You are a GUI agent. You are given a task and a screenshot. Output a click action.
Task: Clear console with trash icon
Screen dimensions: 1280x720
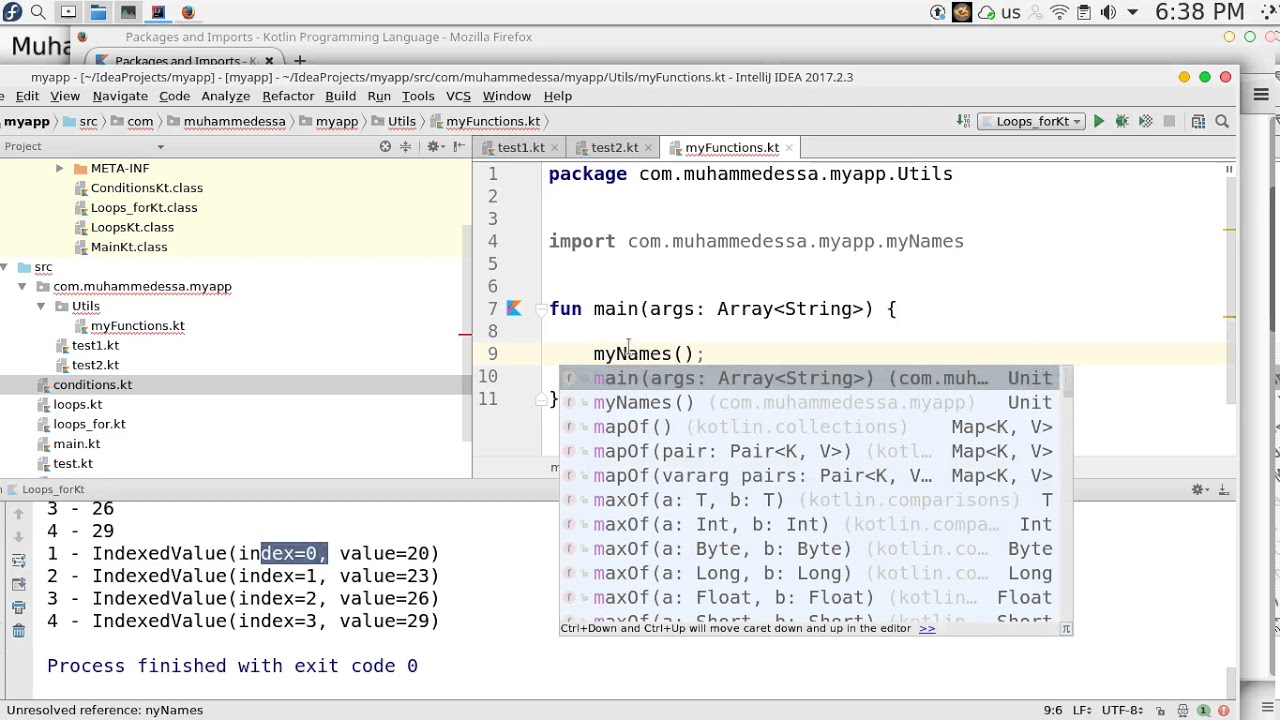18,631
